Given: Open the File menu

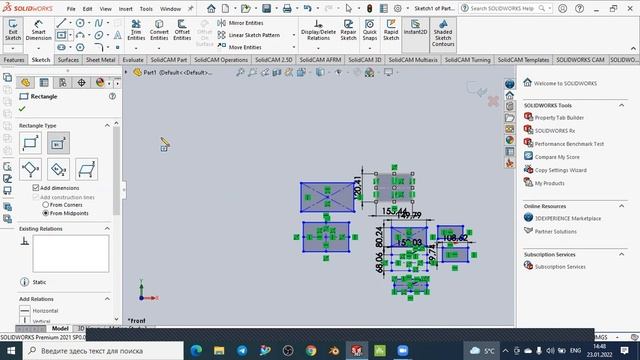Looking at the screenshot, I should tap(71, 9).
